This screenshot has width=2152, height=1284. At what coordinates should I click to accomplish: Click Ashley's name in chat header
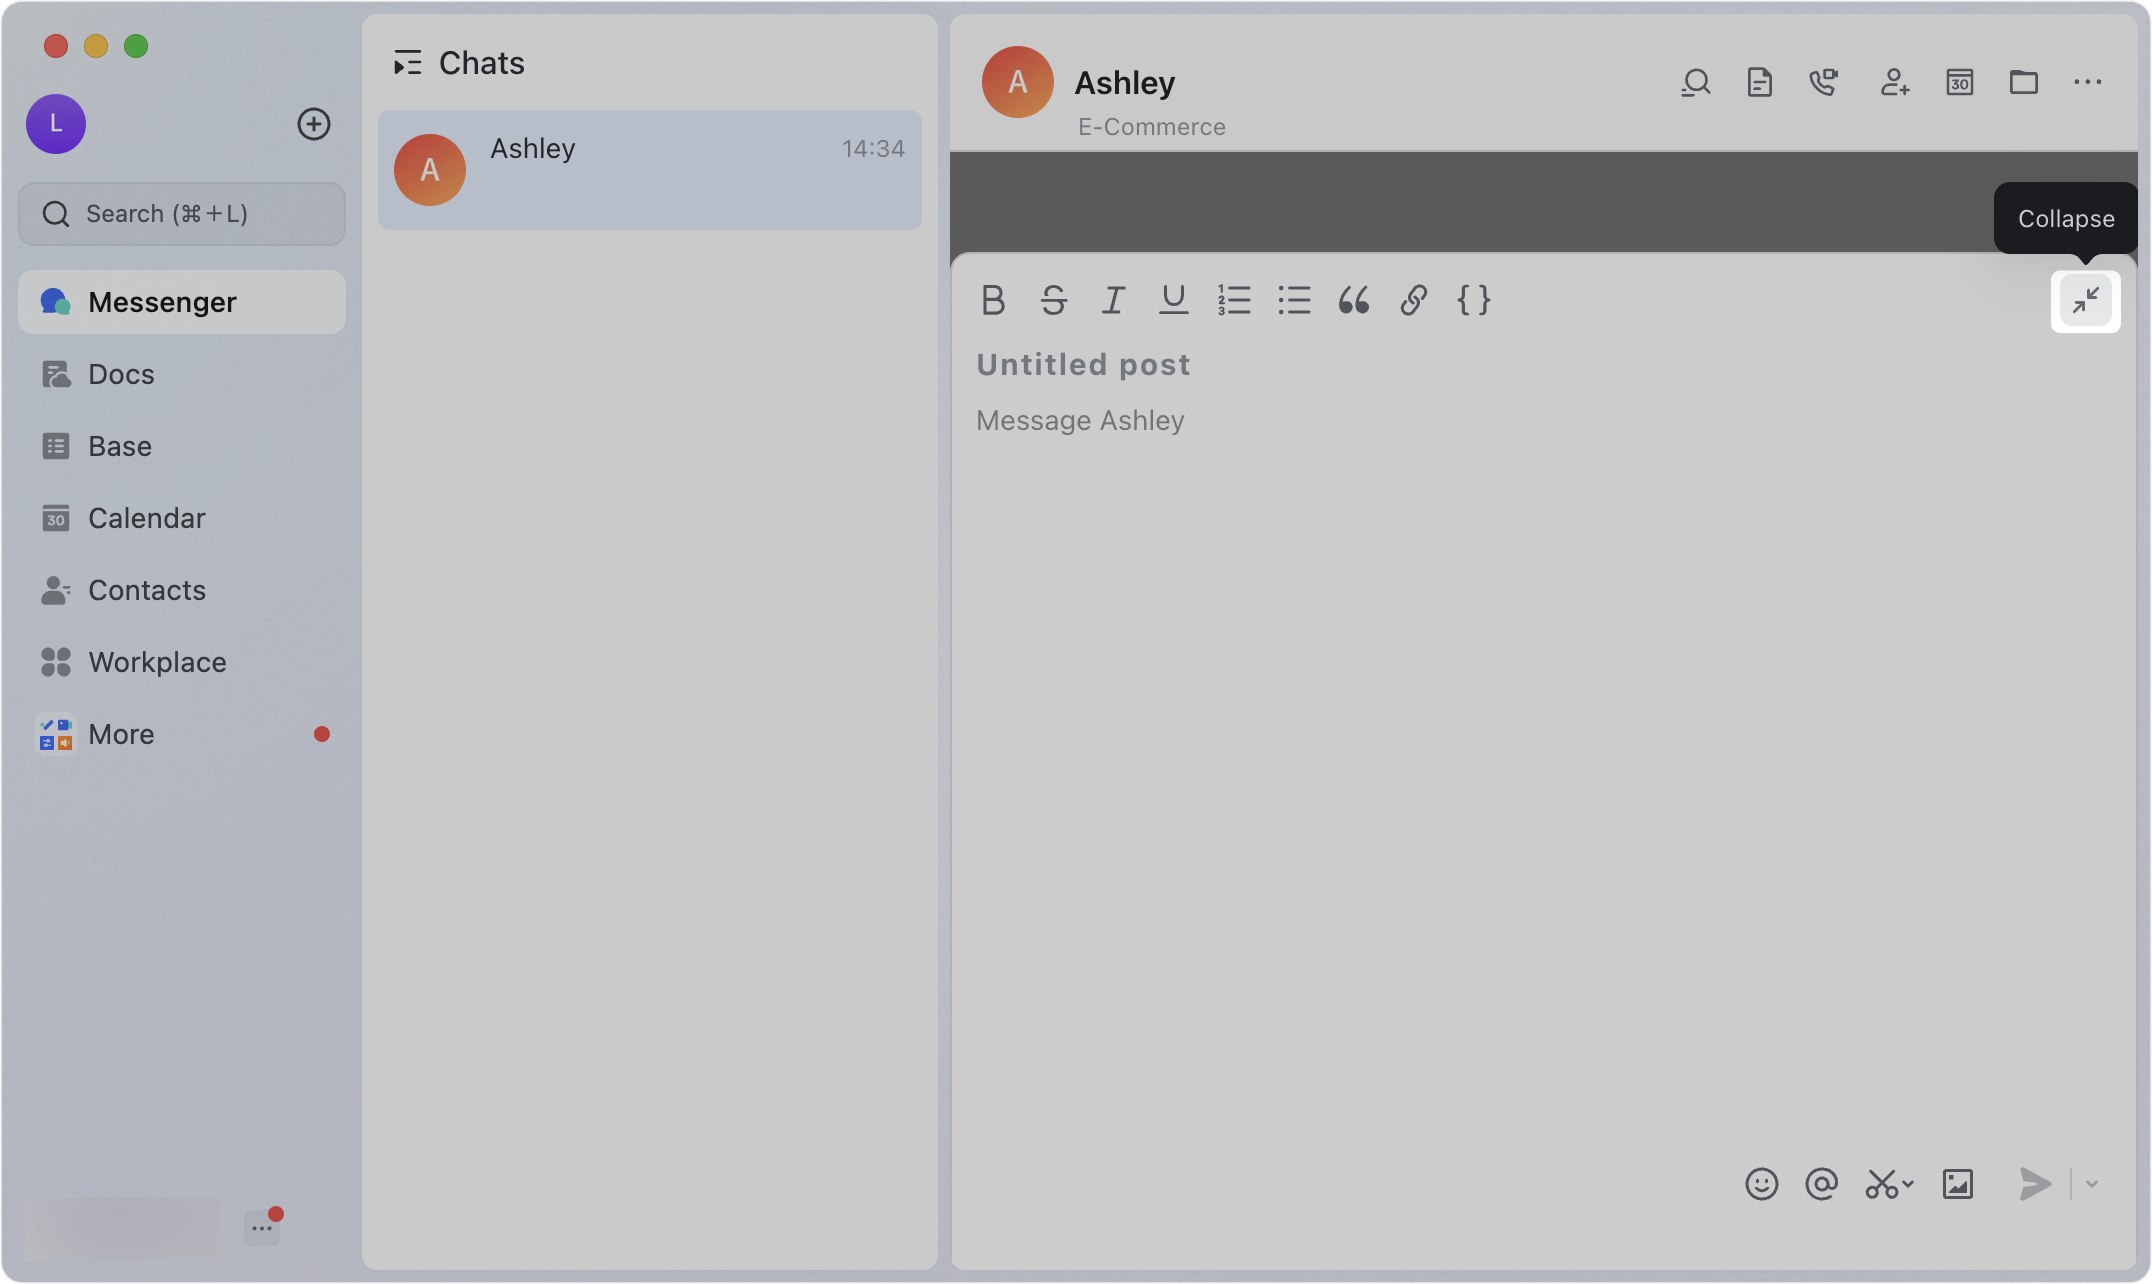[1125, 83]
